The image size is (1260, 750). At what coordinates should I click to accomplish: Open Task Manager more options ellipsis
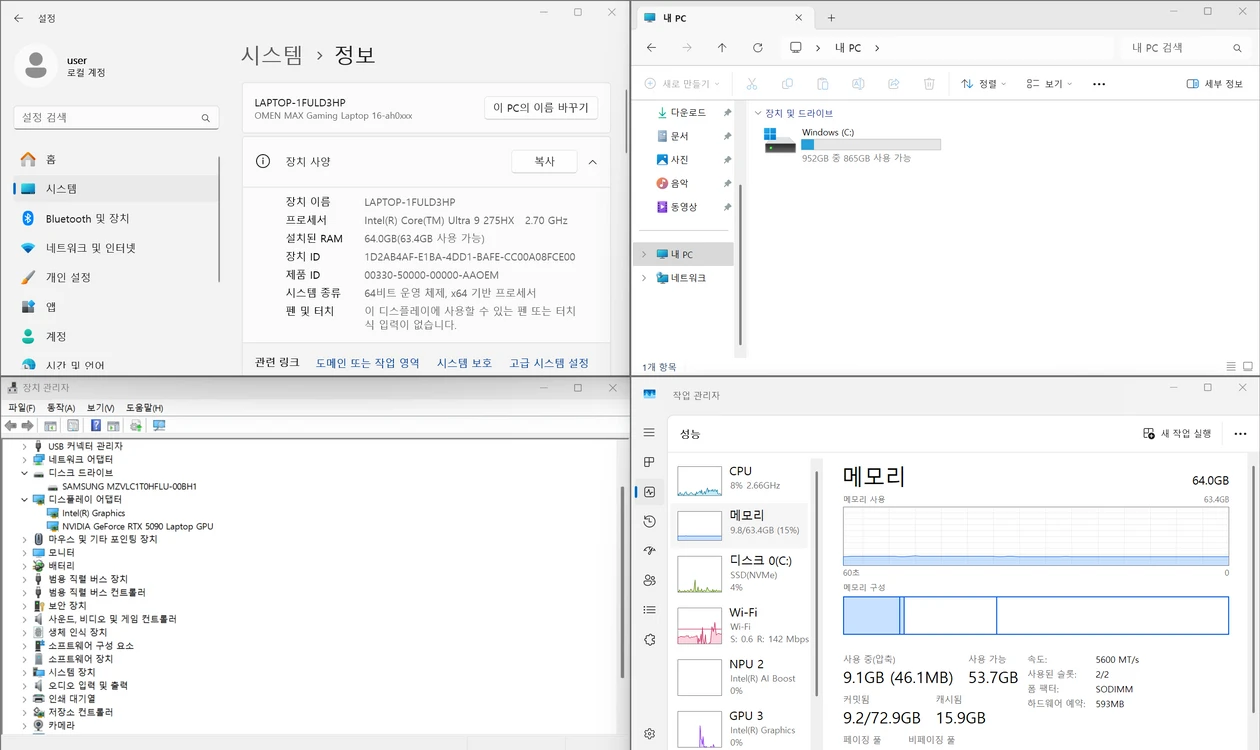pyautogui.click(x=1240, y=433)
